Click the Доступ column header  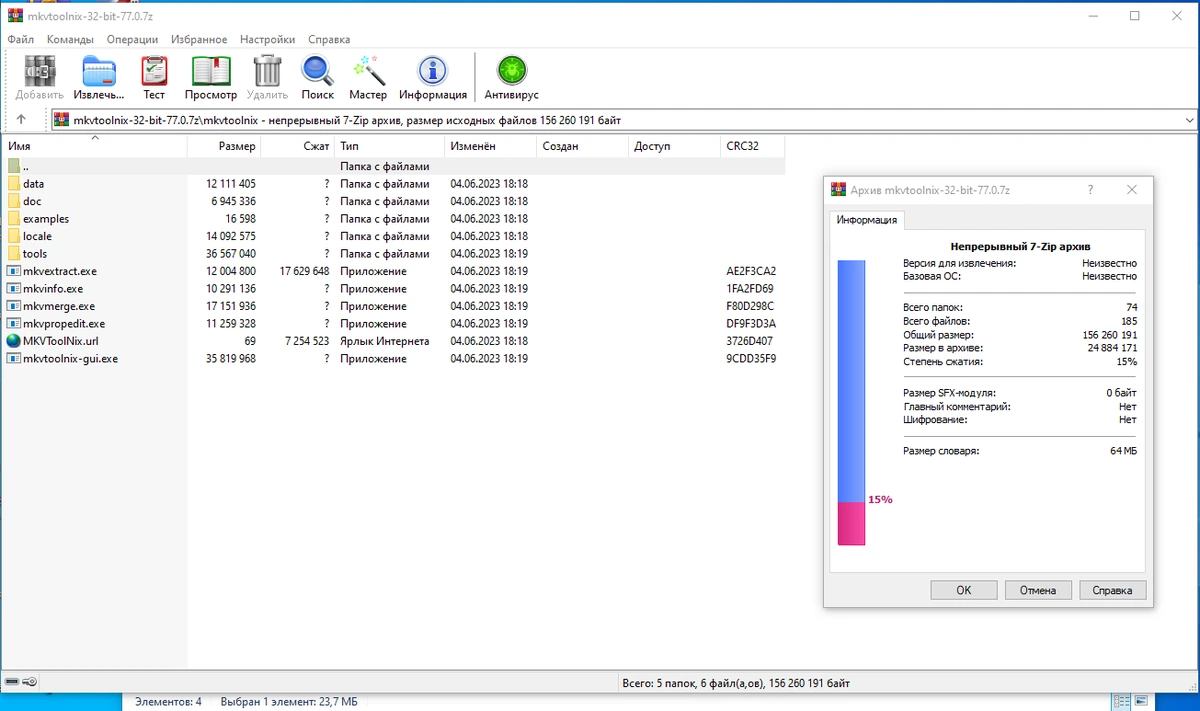coord(675,146)
